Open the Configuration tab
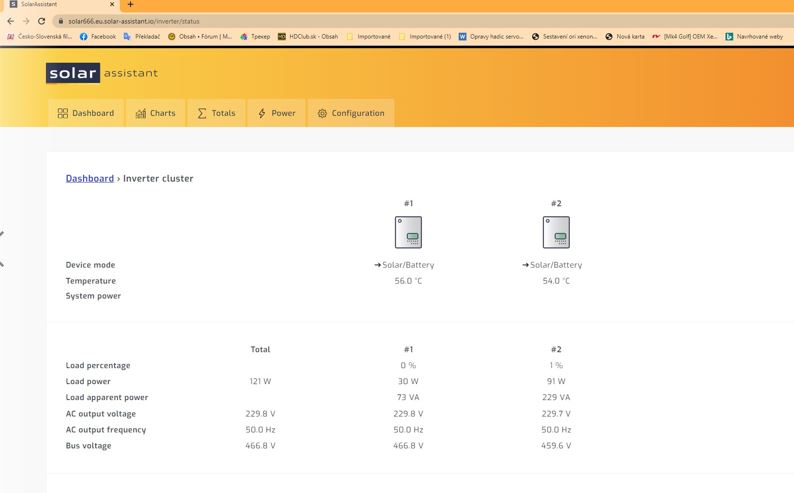 click(350, 113)
